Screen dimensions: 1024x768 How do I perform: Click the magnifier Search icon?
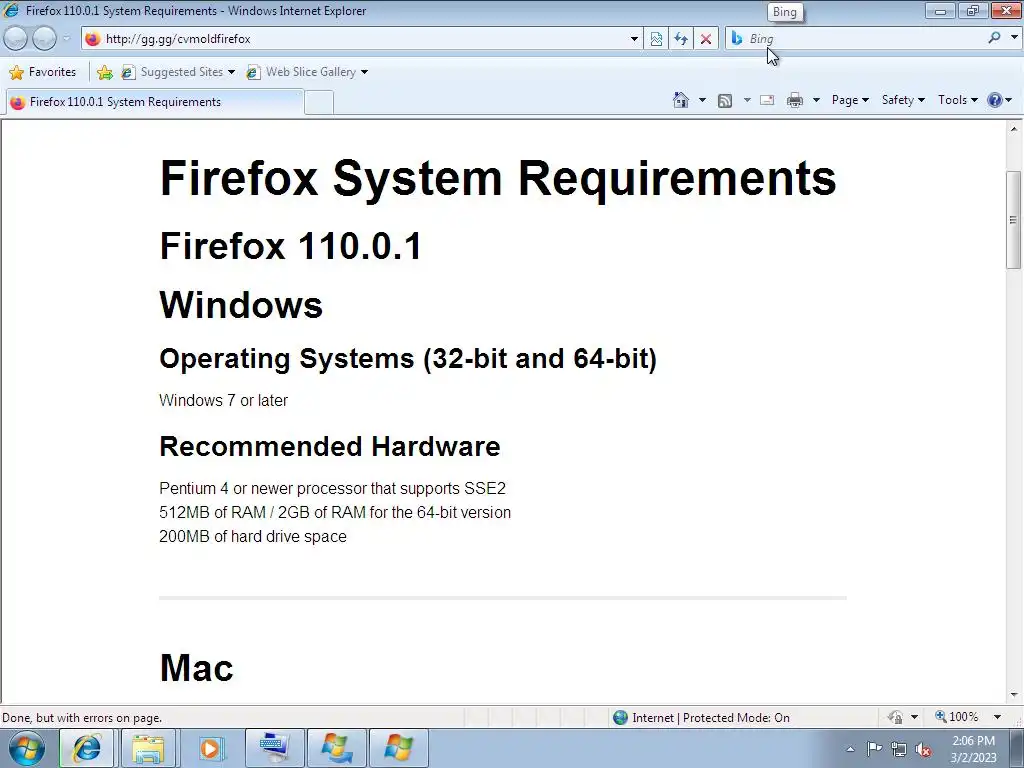coord(994,38)
